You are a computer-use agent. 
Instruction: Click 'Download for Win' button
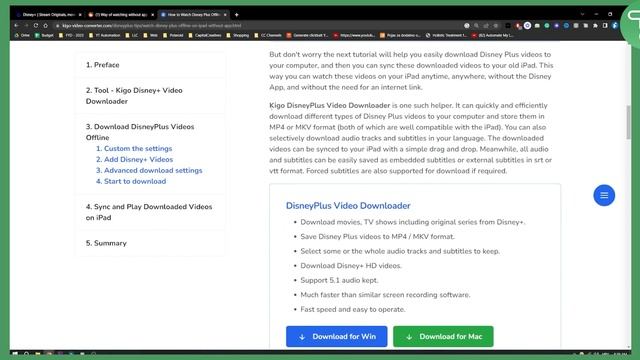coord(337,337)
